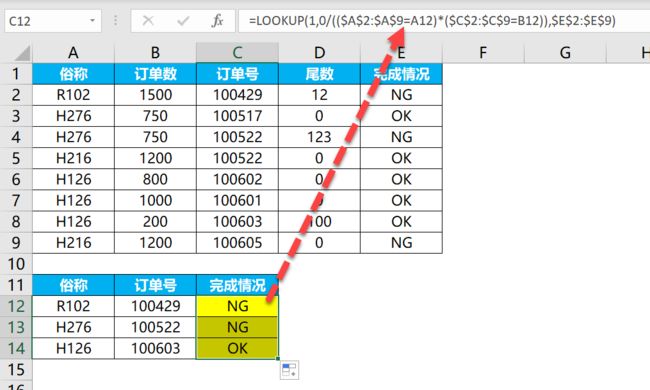Select row 13 header
Viewport: 650px width, 390px height.
point(16,327)
